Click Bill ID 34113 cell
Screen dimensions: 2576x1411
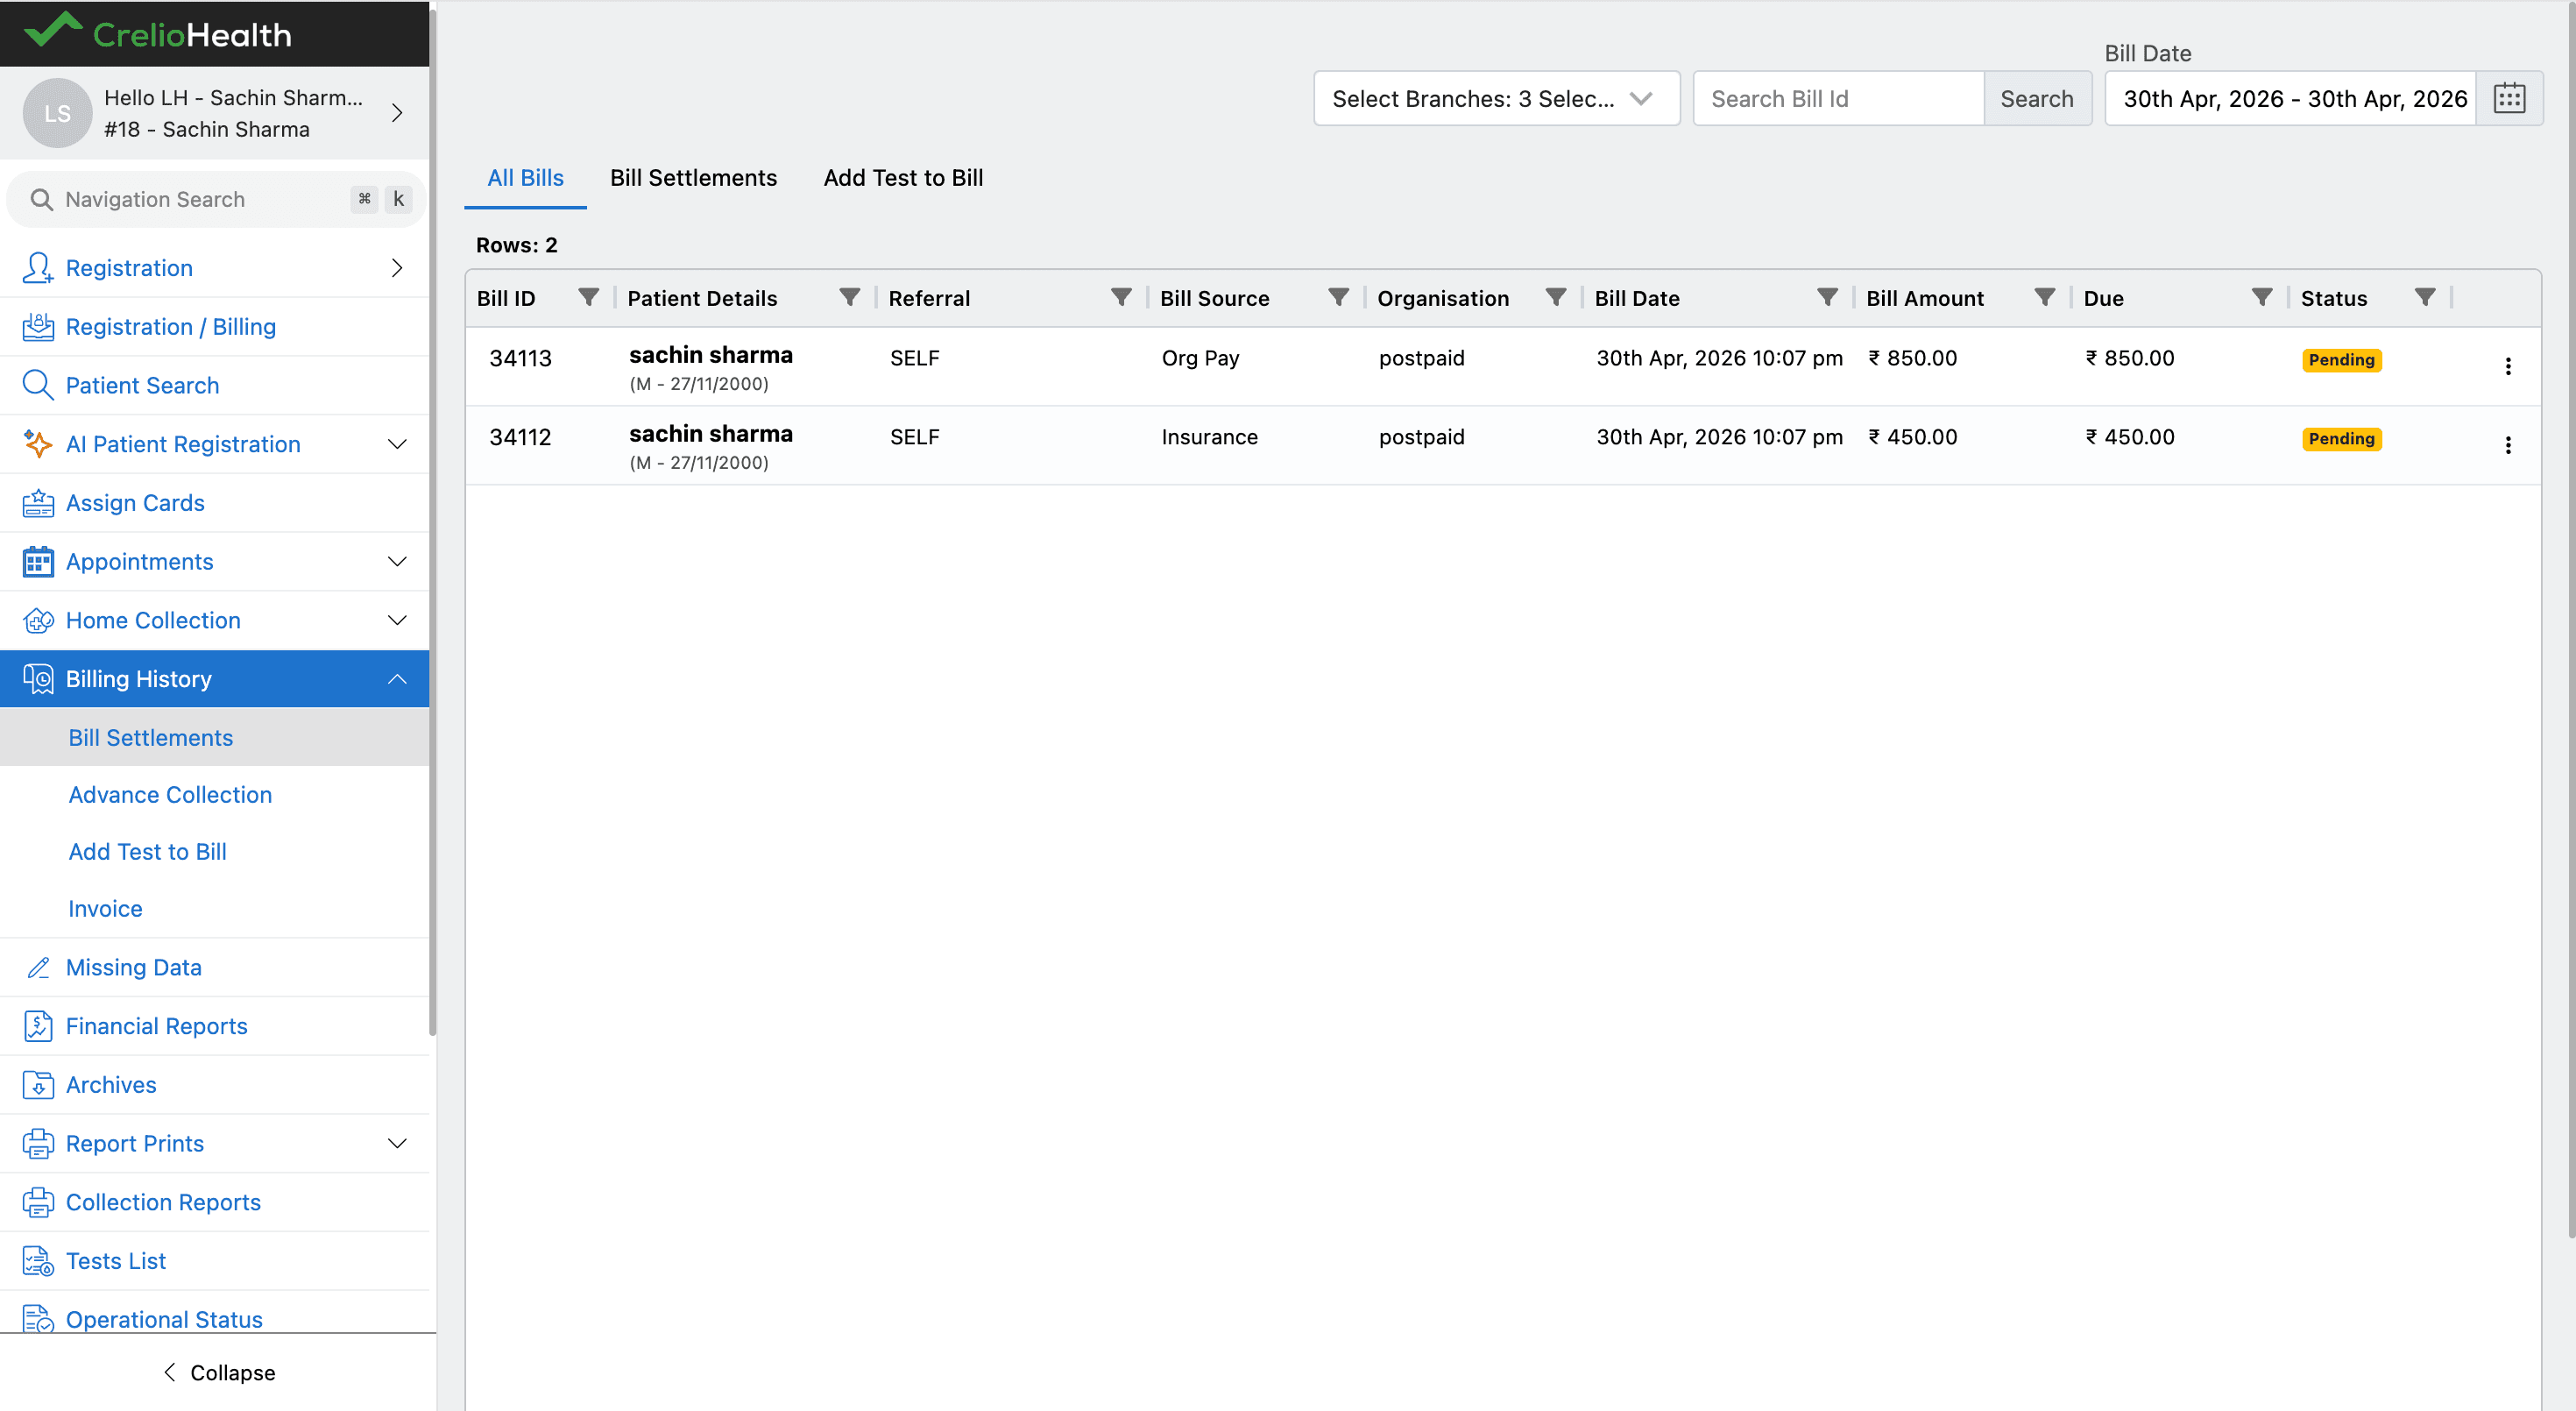[x=520, y=358]
